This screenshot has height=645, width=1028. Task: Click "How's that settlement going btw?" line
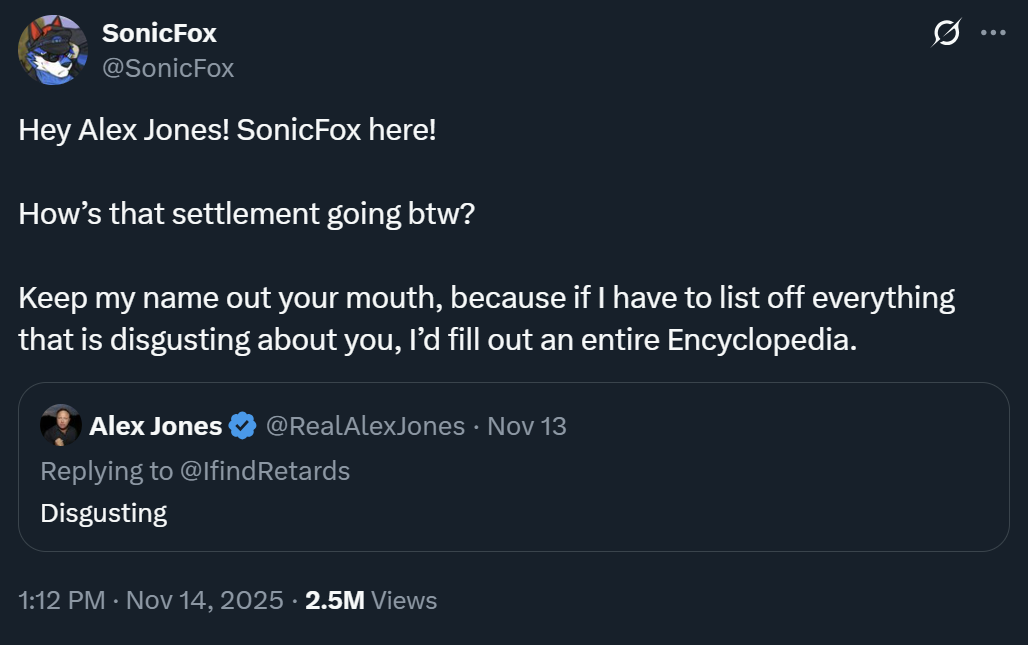click(x=246, y=214)
